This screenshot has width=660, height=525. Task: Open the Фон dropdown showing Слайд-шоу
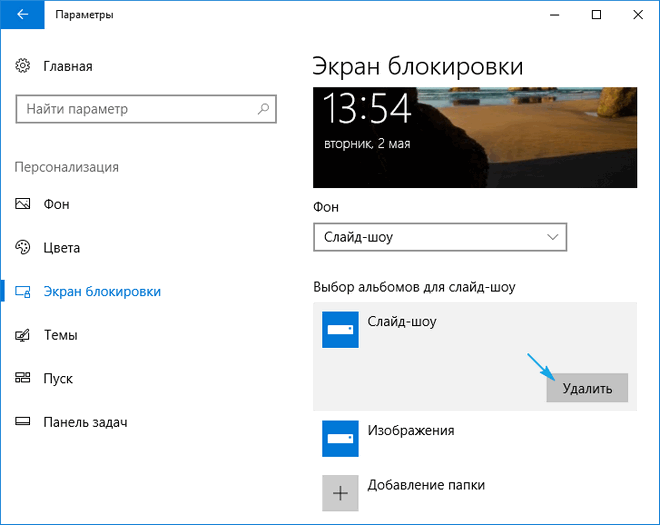pos(440,237)
